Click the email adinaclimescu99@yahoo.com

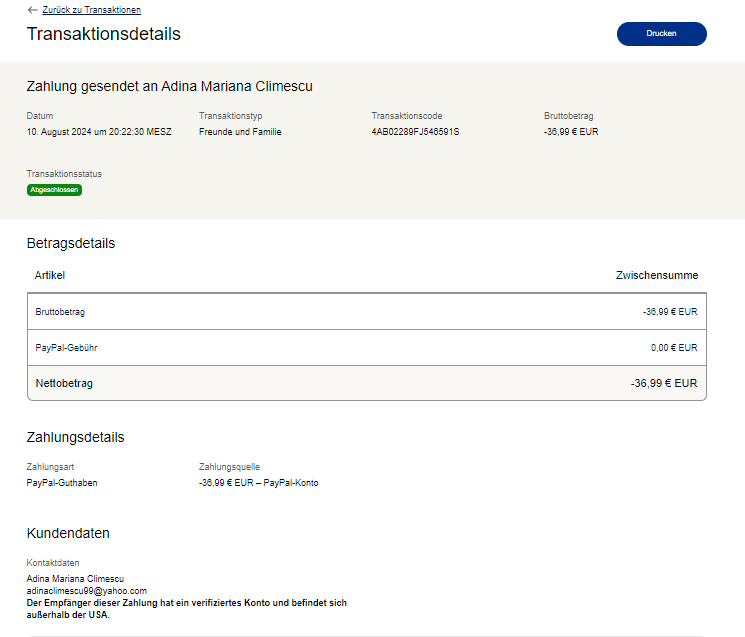point(86,591)
